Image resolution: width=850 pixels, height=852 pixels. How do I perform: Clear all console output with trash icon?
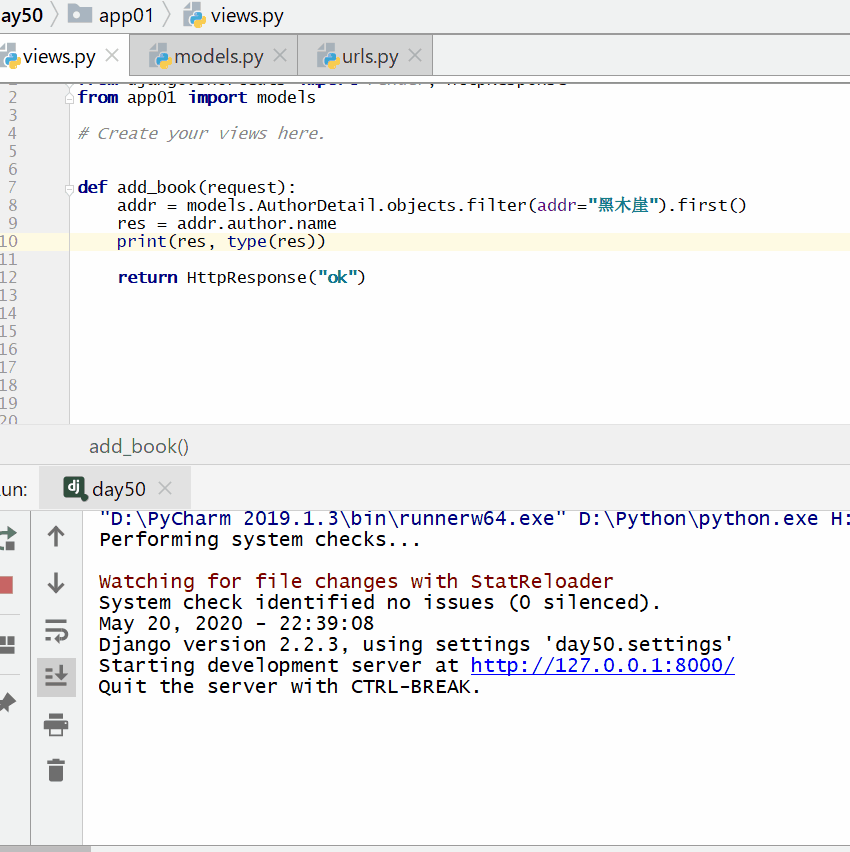pos(56,770)
